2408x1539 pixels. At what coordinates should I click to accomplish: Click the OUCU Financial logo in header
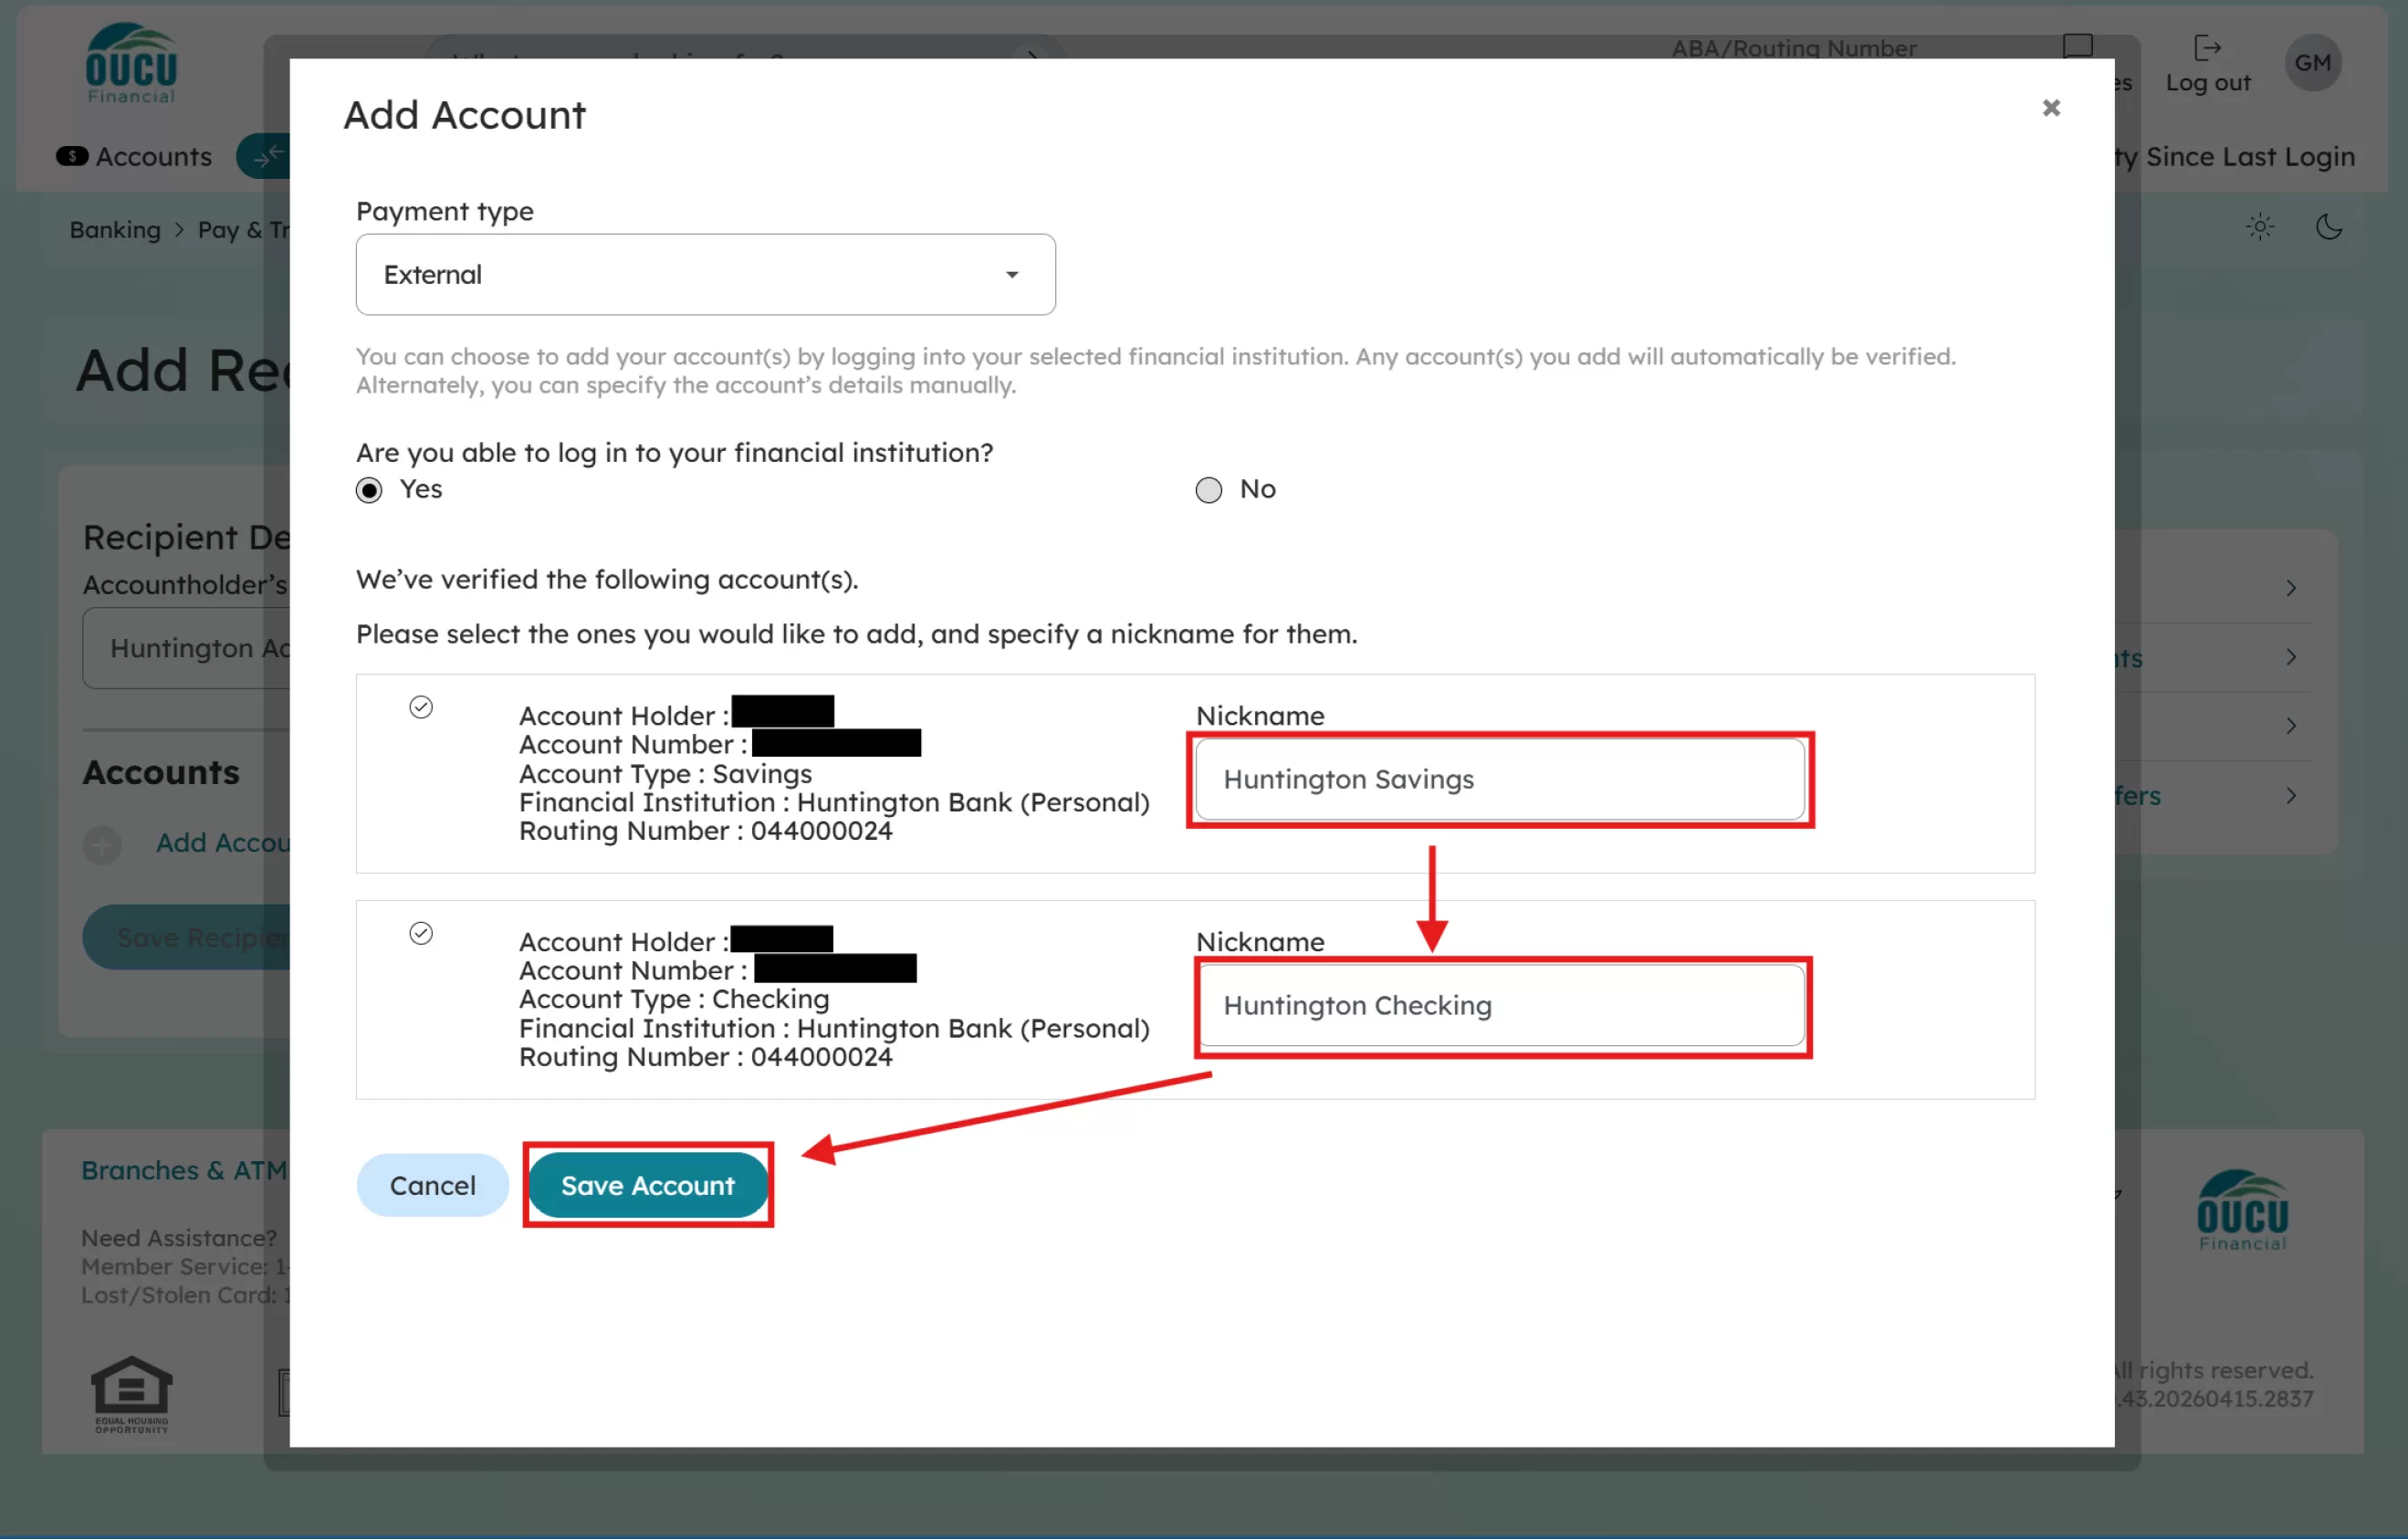click(131, 63)
